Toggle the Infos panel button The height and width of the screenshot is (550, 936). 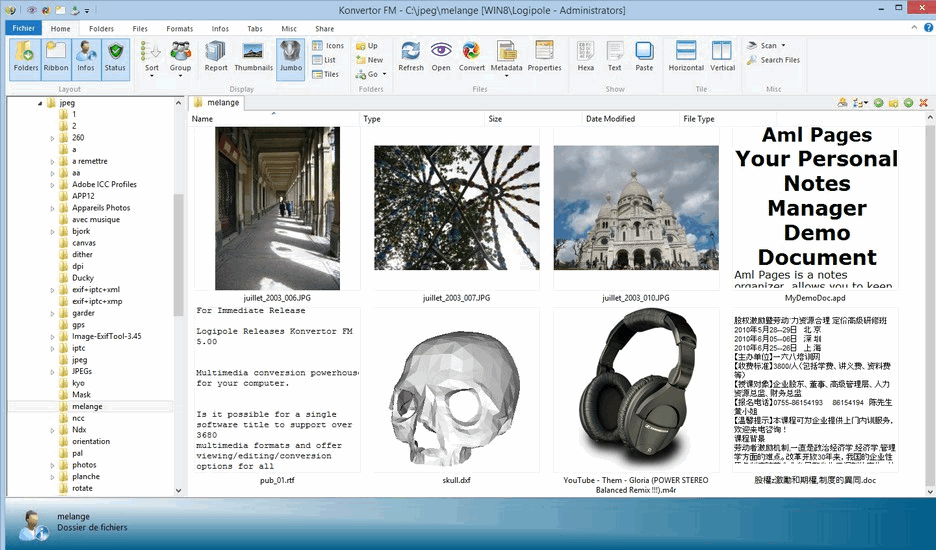(x=86, y=59)
